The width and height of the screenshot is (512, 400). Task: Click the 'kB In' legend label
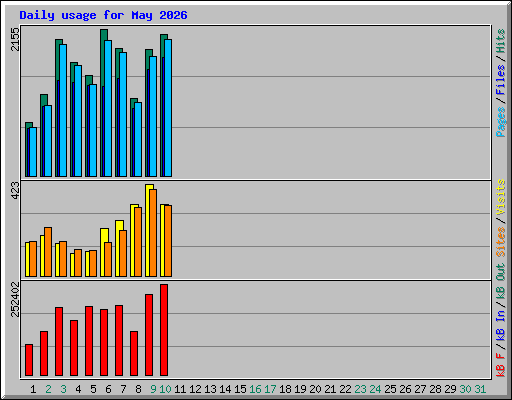(x=501, y=325)
